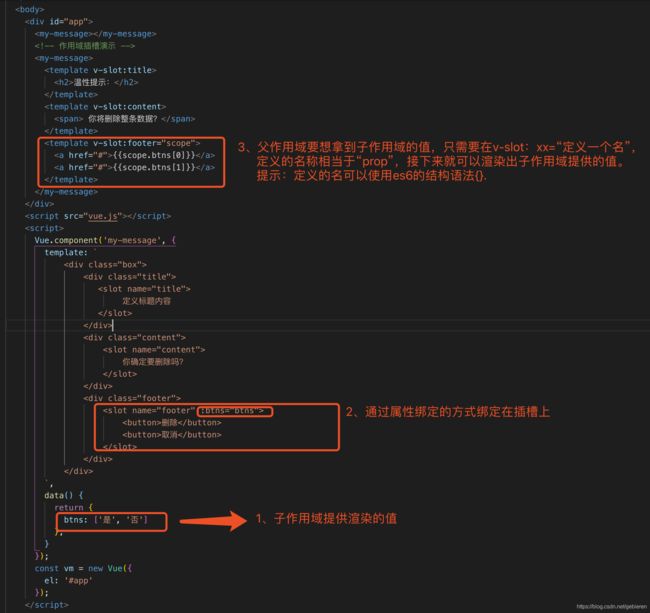The height and width of the screenshot is (613, 650).
Task: Click the <template v-slot:content> line
Action: 105,107
